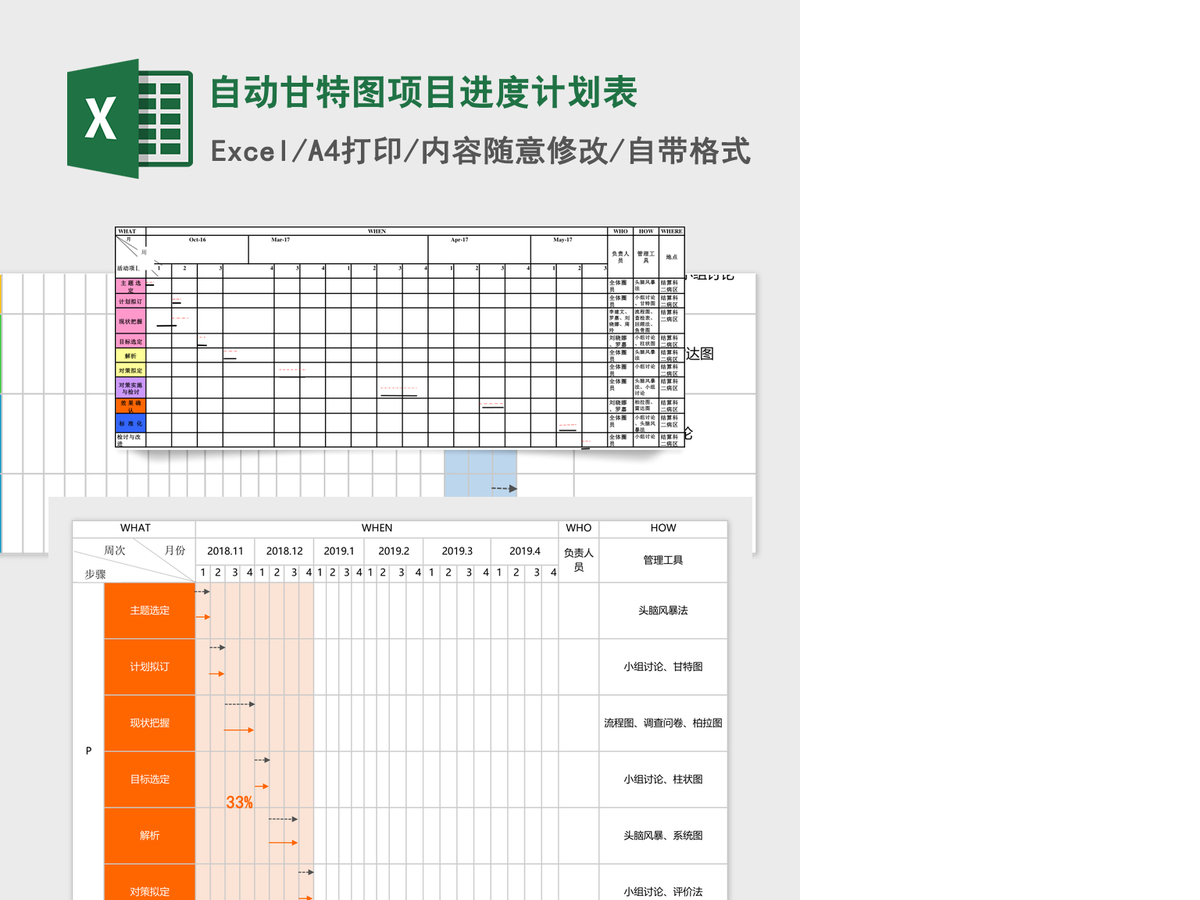Select the orange 现状把握 step cell
This screenshot has width=1200, height=900.
[150, 723]
